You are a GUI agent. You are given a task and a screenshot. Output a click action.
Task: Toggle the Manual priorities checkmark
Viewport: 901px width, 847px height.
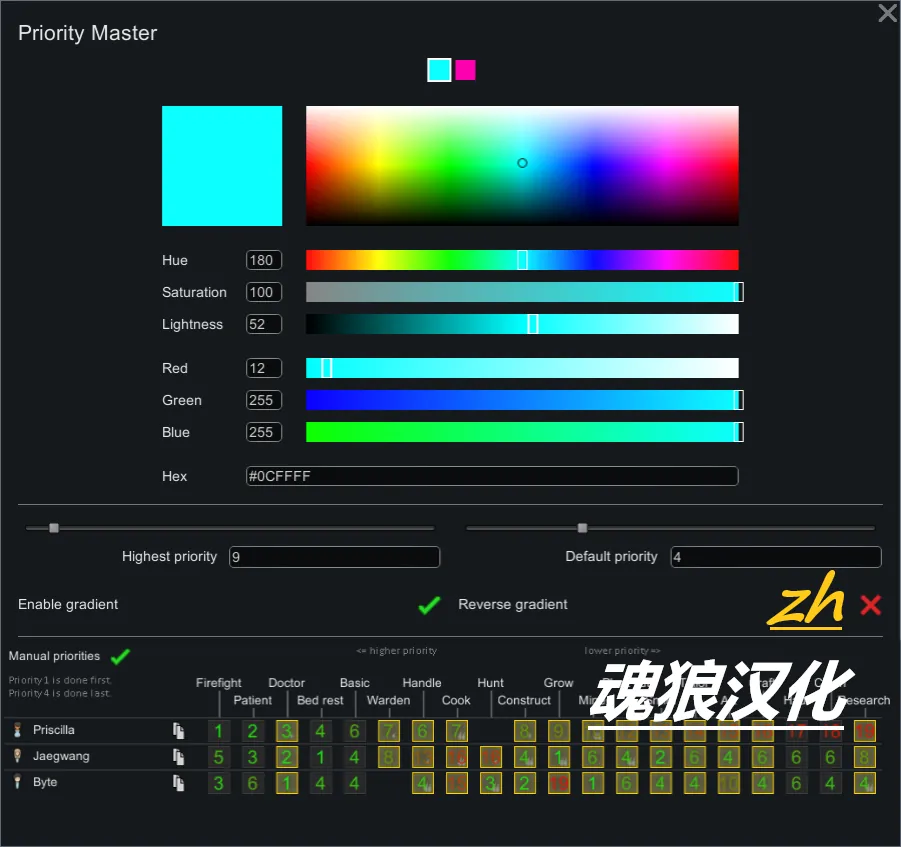(120, 657)
